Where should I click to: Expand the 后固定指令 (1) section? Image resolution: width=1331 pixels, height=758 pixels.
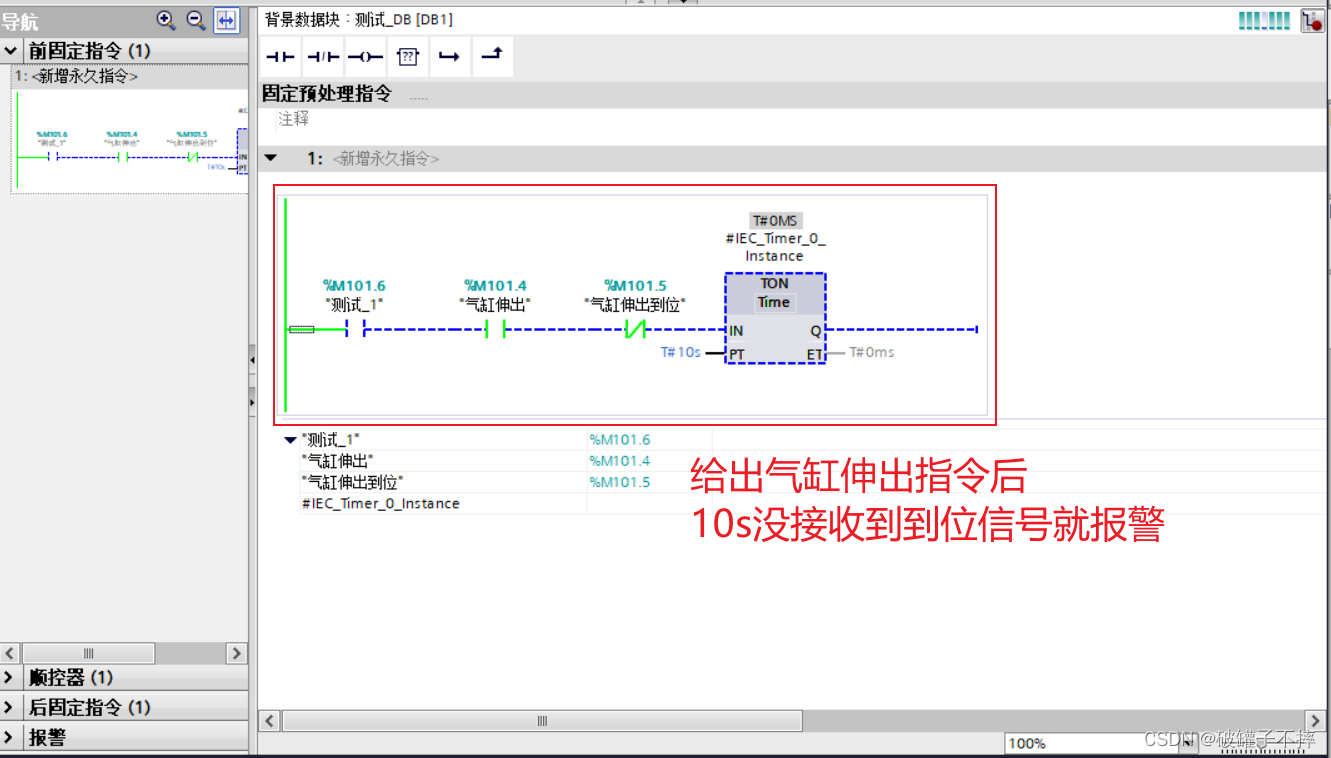tap(9, 707)
